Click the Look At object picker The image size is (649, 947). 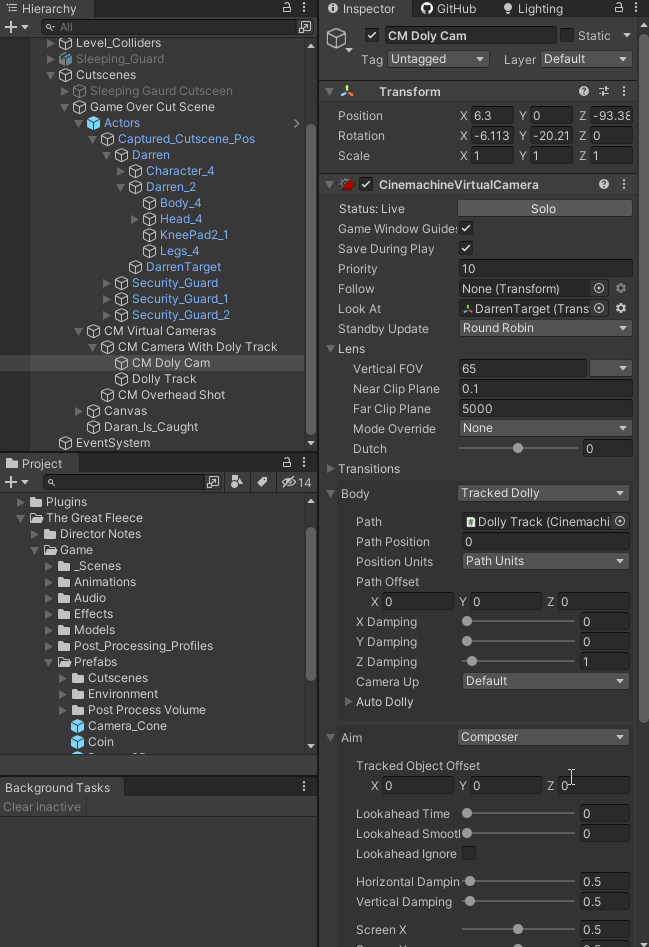[x=598, y=309]
